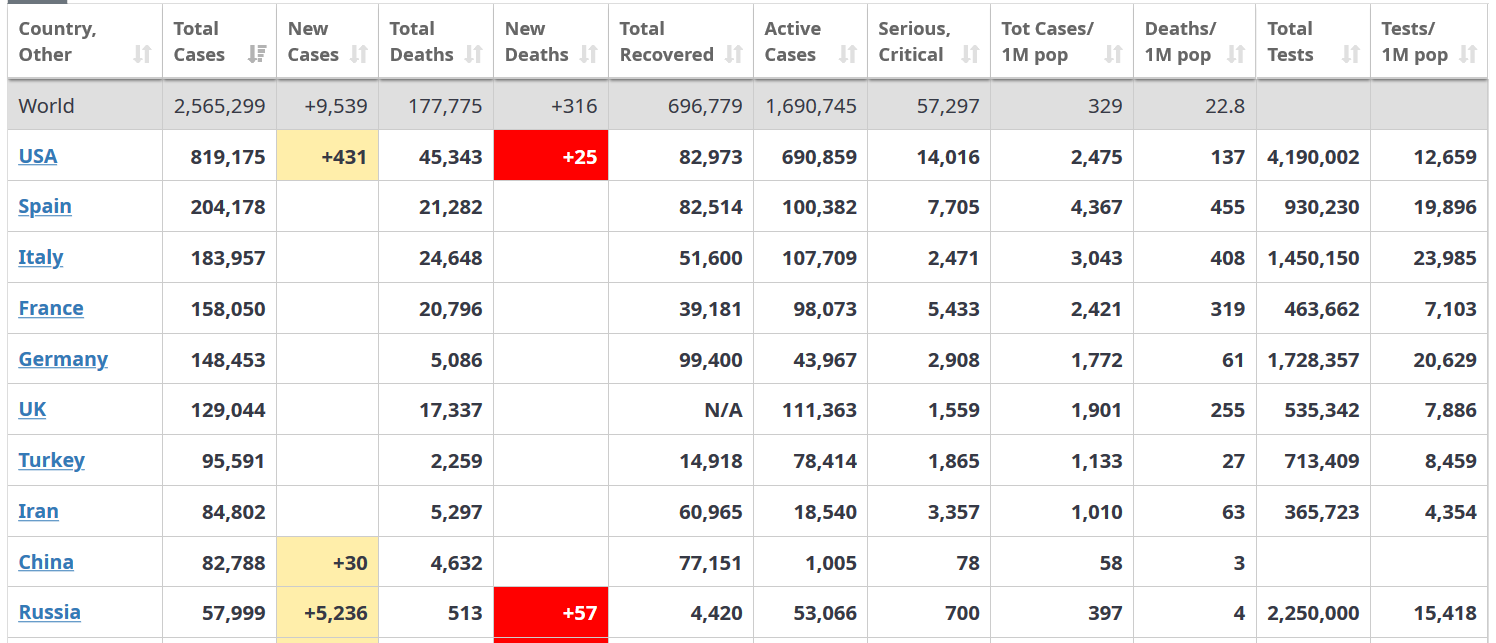The width and height of the screenshot is (1496, 643).
Task: Select UK active cases 111,363
Action: tap(819, 410)
